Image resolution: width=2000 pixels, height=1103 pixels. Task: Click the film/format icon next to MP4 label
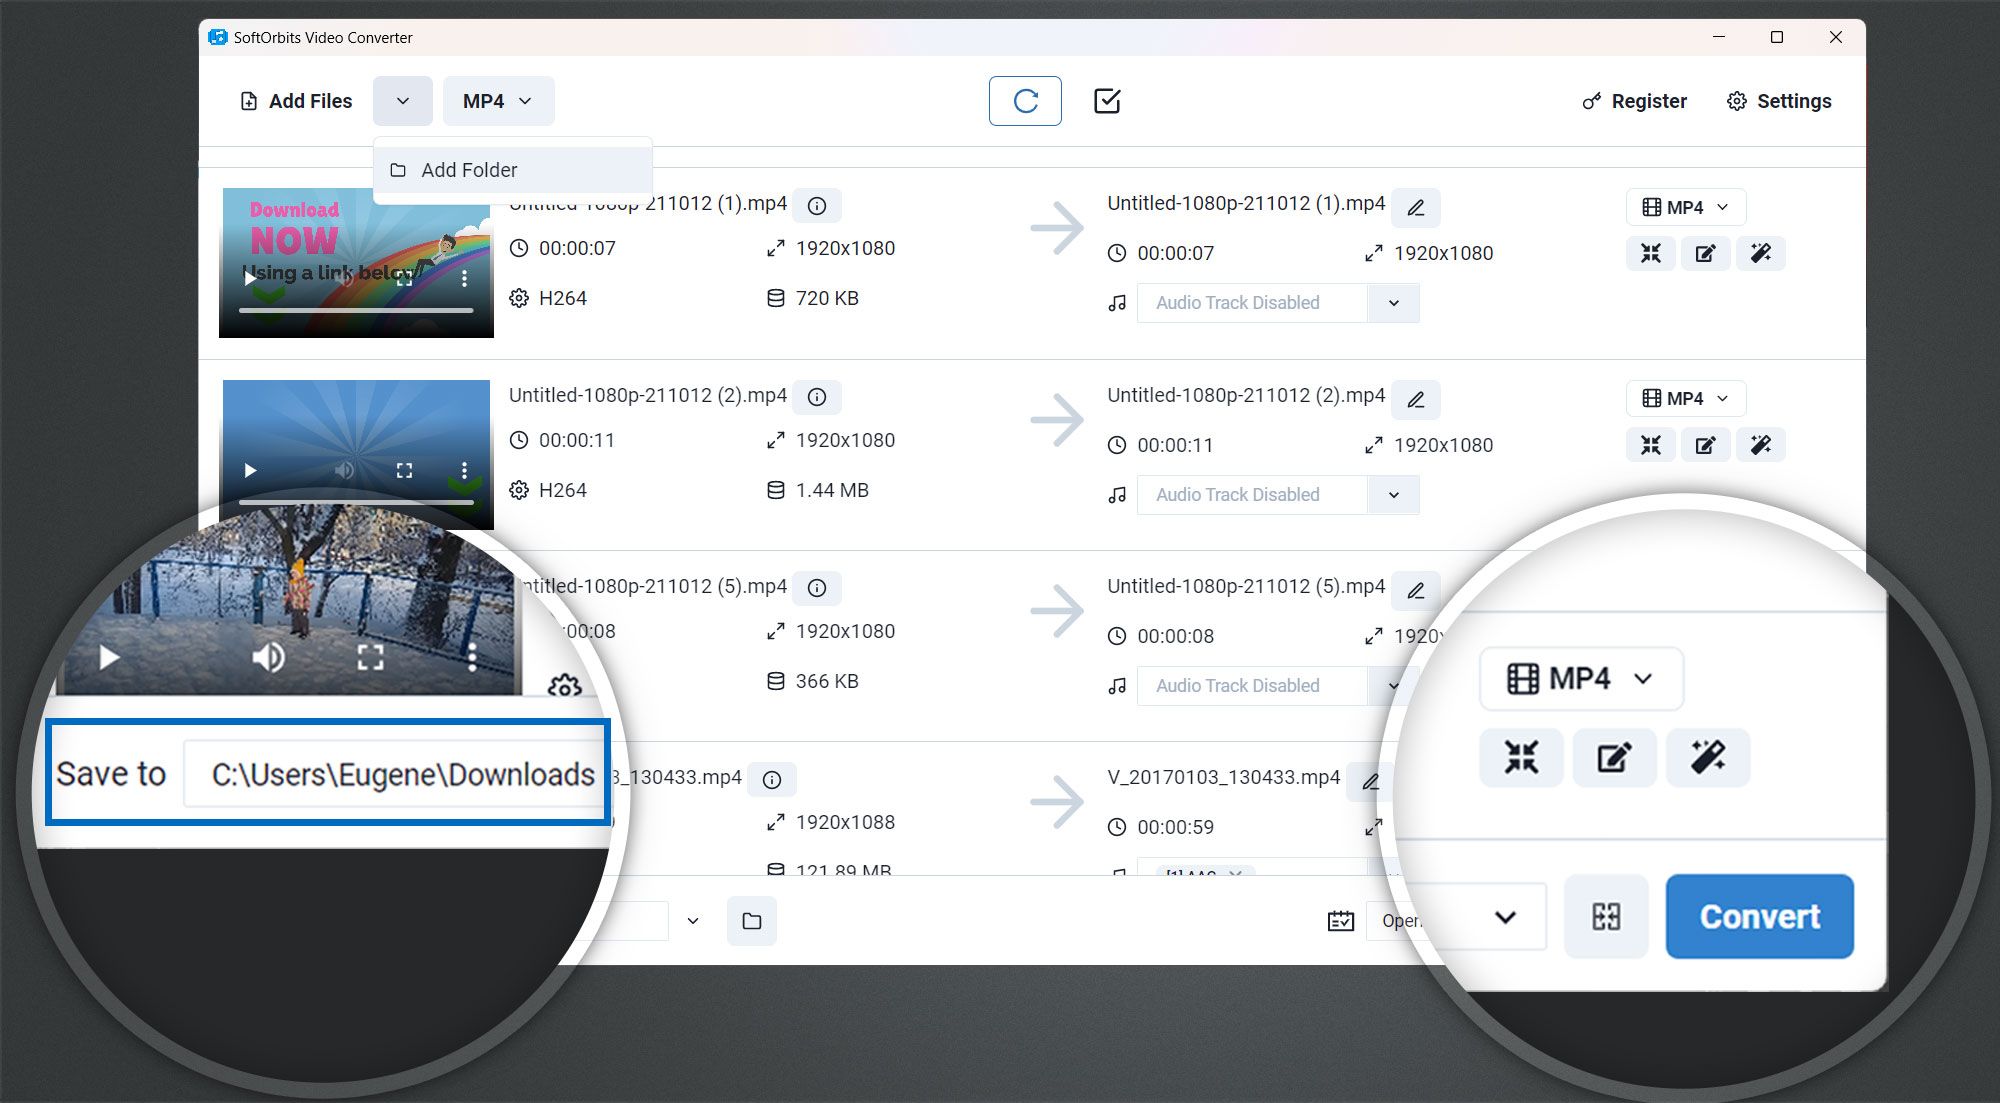pos(1521,676)
